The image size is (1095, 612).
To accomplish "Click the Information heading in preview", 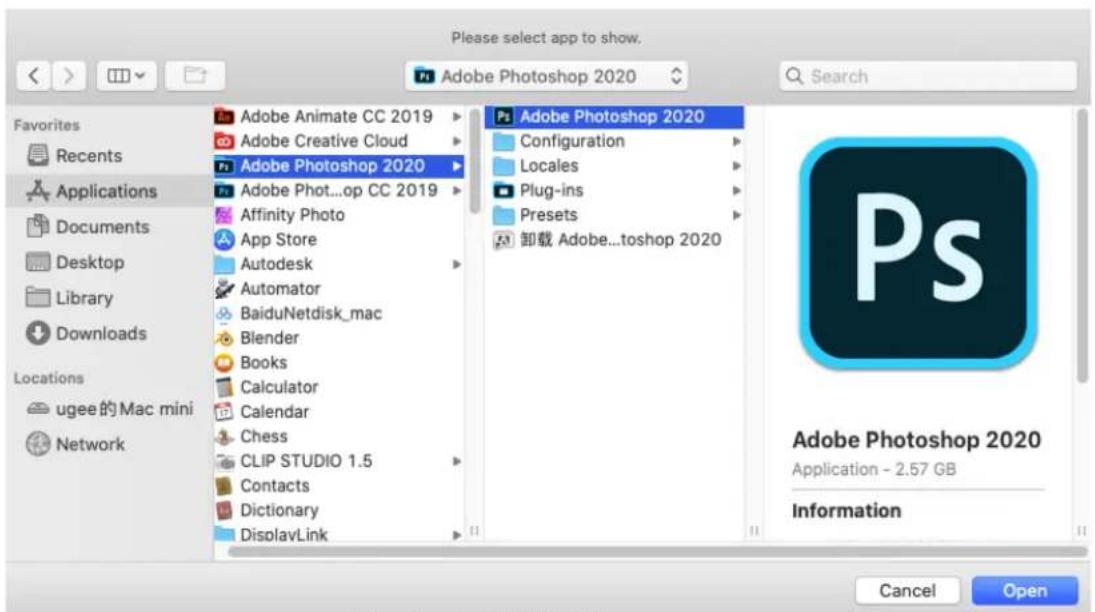I will tap(846, 511).
